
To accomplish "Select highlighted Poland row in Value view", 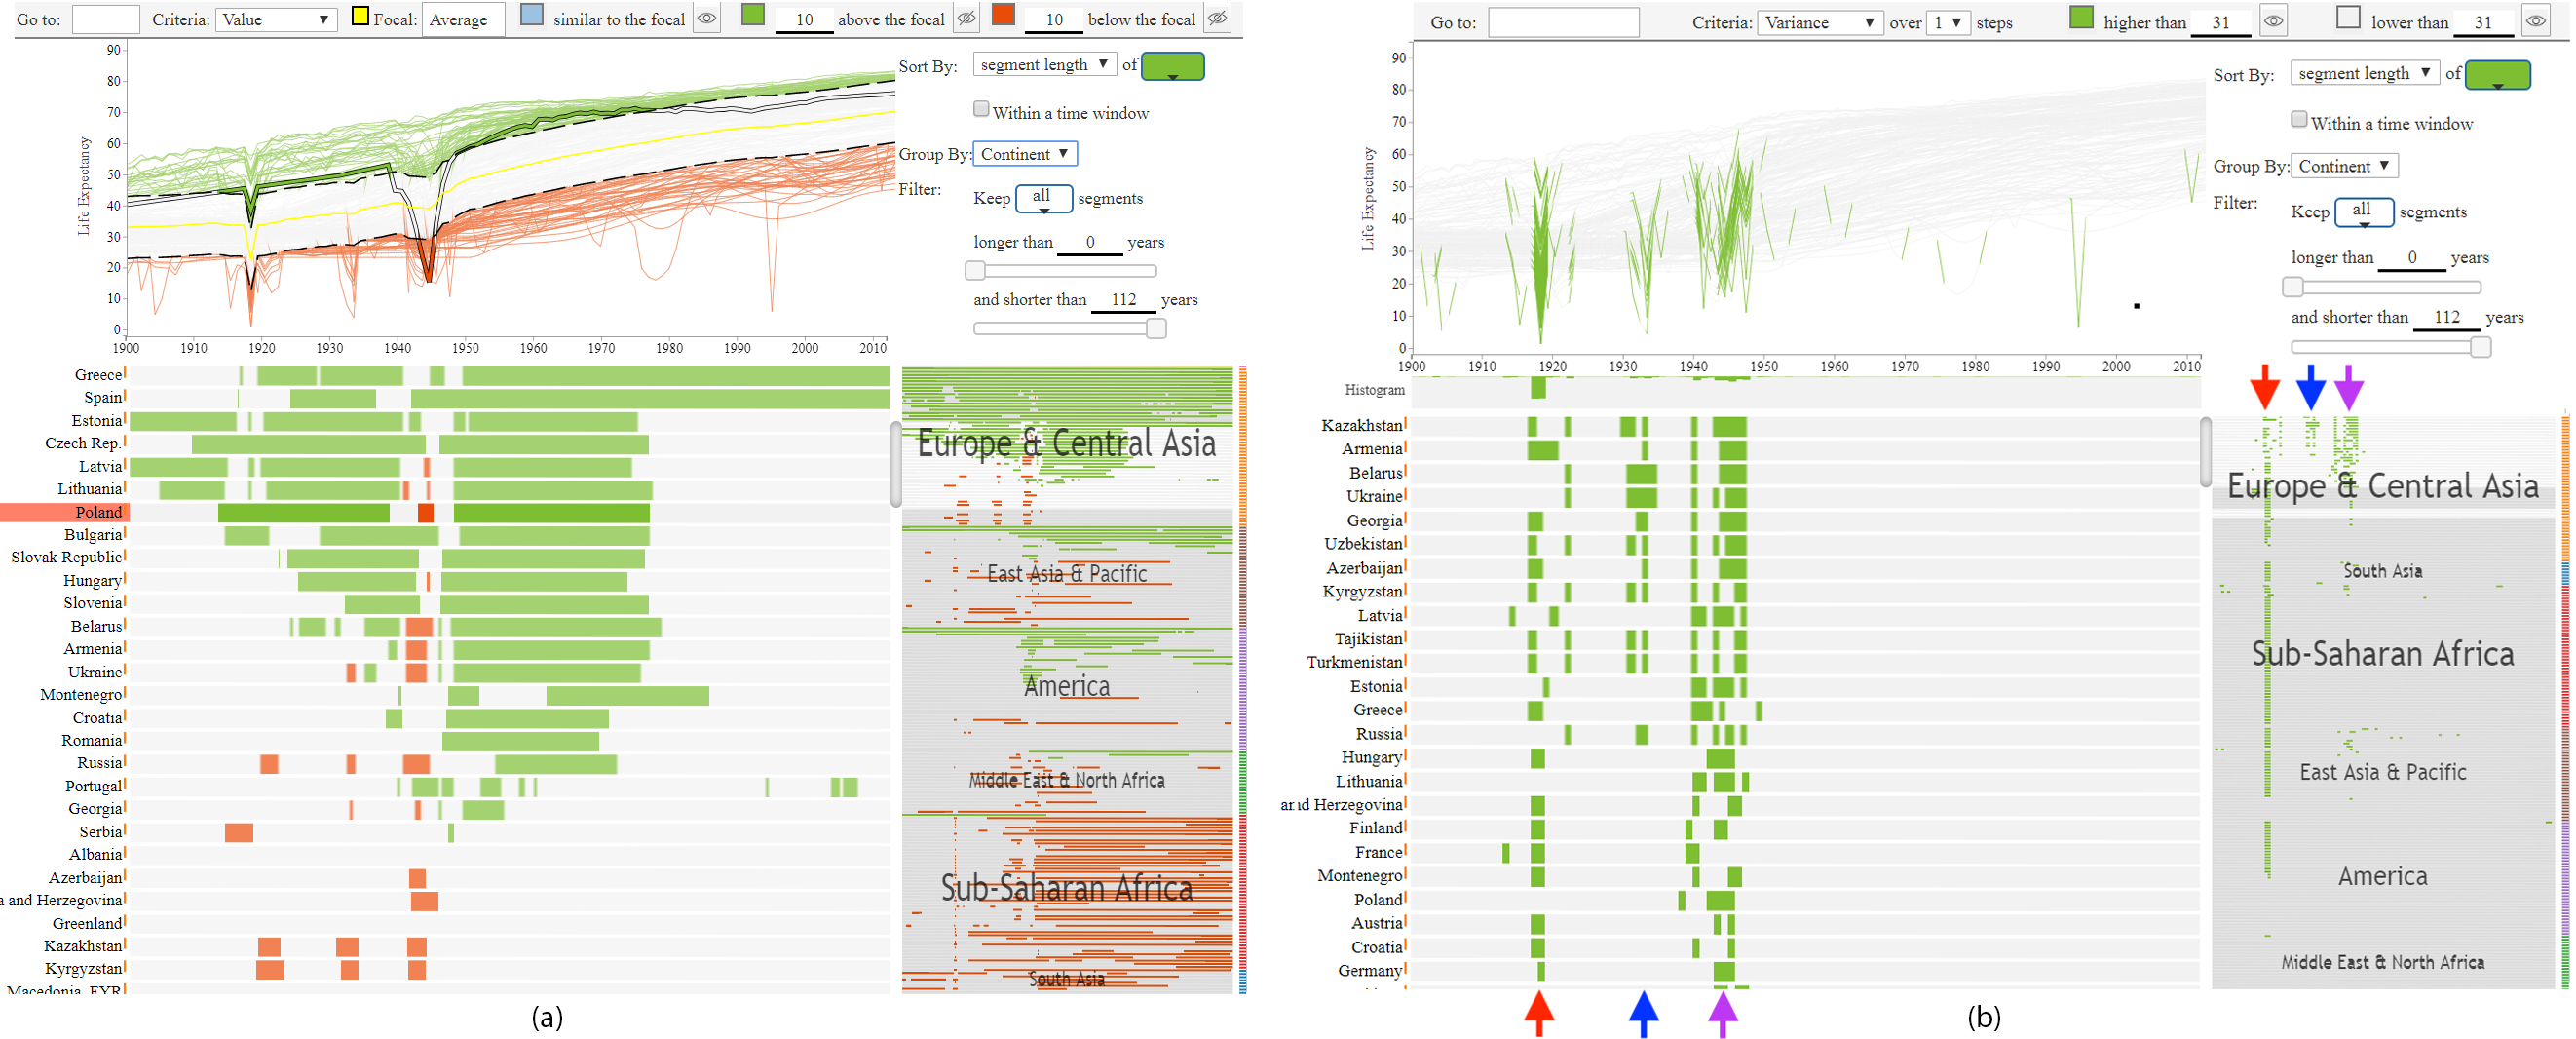I will click(445, 512).
